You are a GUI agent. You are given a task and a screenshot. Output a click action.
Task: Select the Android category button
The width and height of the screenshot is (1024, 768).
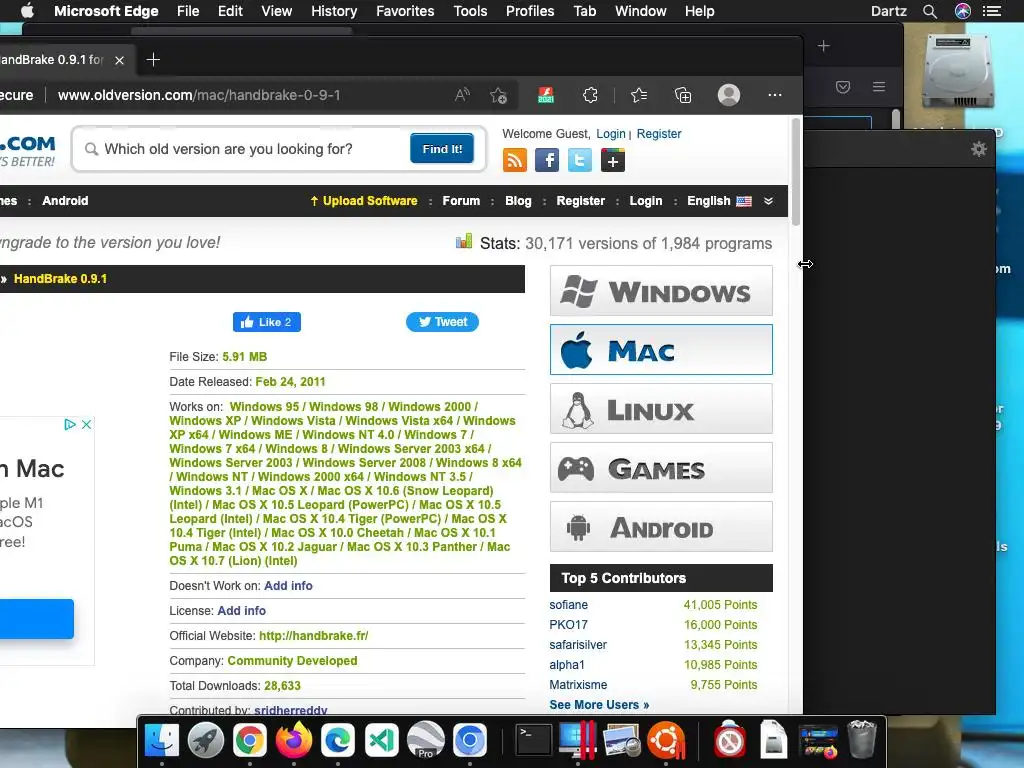(x=661, y=526)
